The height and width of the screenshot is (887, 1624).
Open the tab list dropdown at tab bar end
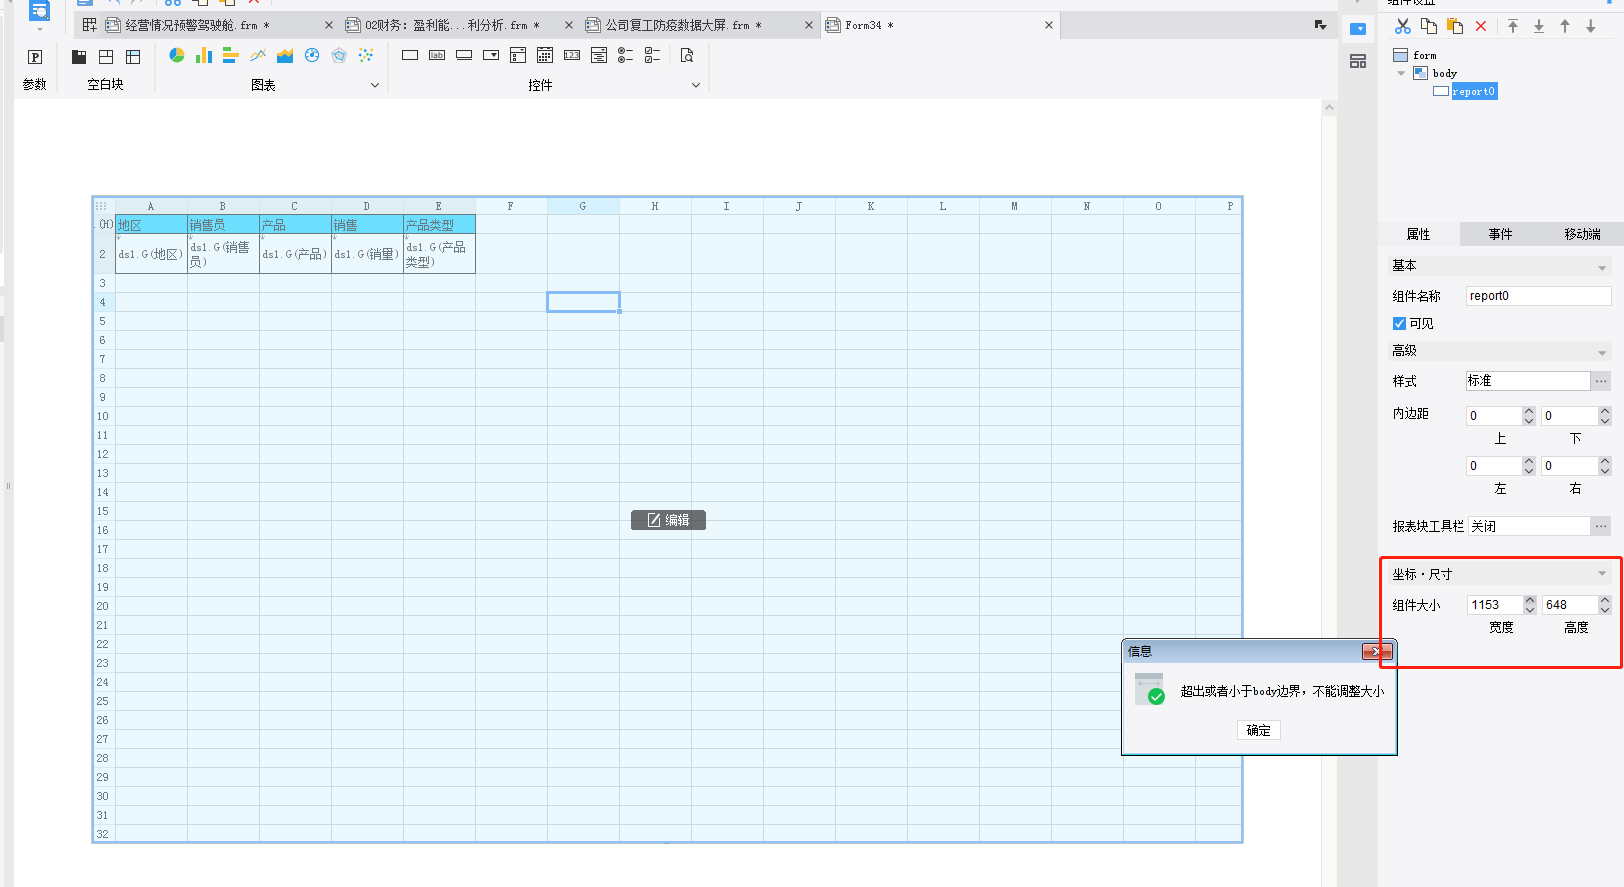point(1320,25)
